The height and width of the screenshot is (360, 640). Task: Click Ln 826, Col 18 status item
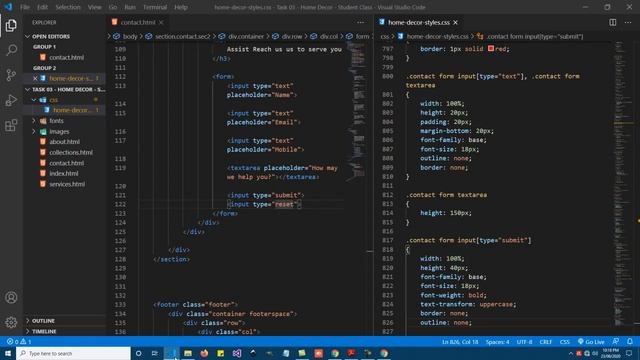(x=460, y=342)
